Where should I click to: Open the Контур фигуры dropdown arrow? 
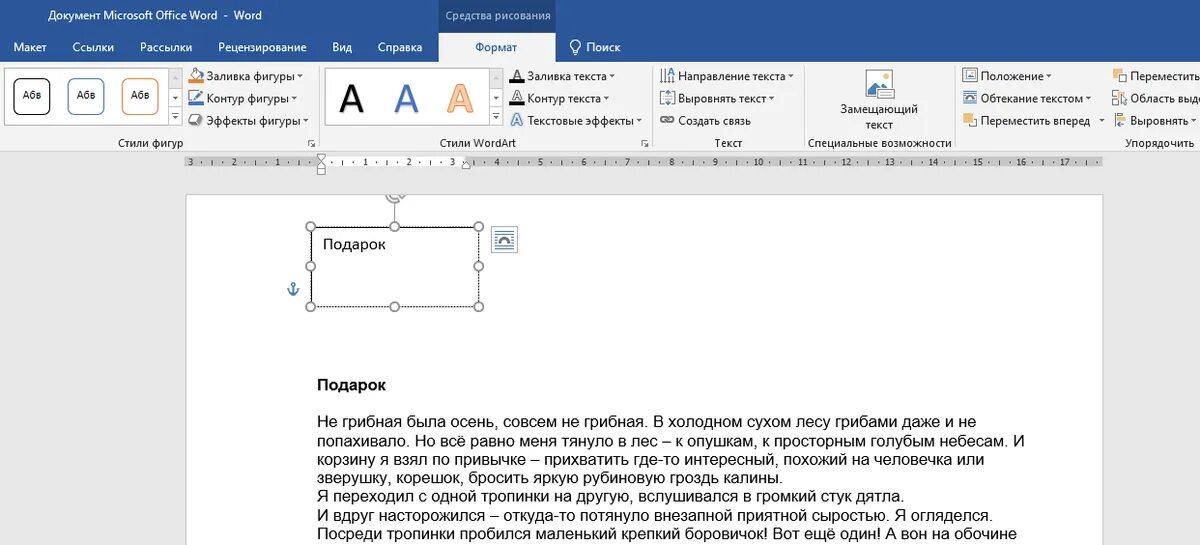[294, 98]
